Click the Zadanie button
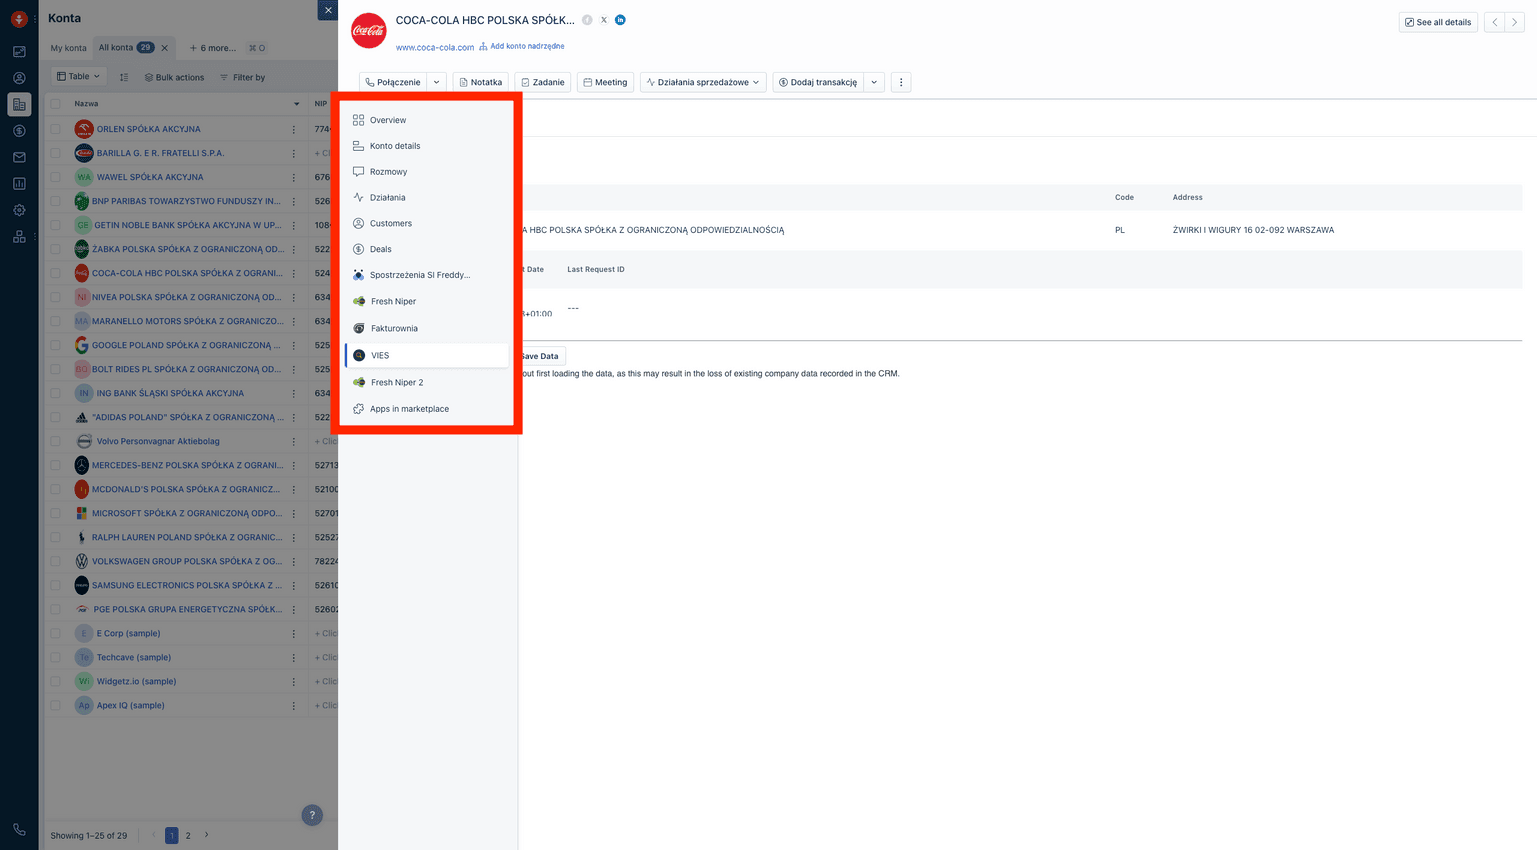 coord(543,82)
